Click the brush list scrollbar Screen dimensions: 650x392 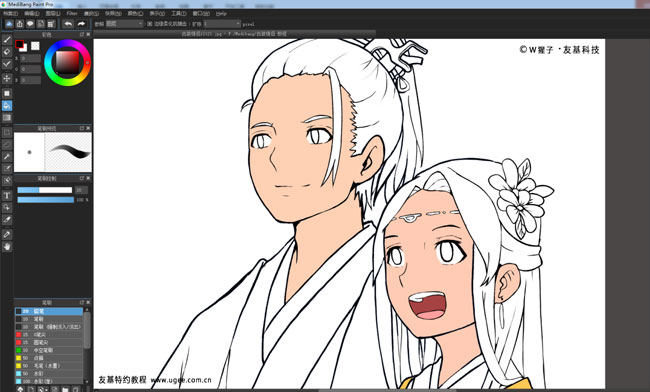(87, 330)
